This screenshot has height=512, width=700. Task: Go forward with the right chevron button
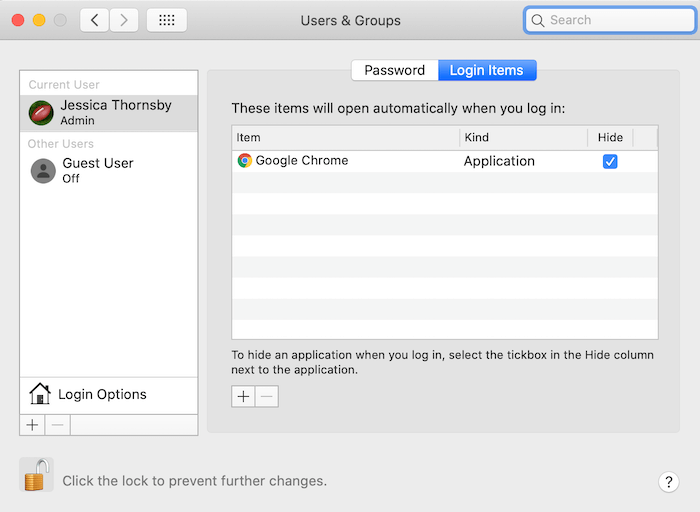[124, 20]
